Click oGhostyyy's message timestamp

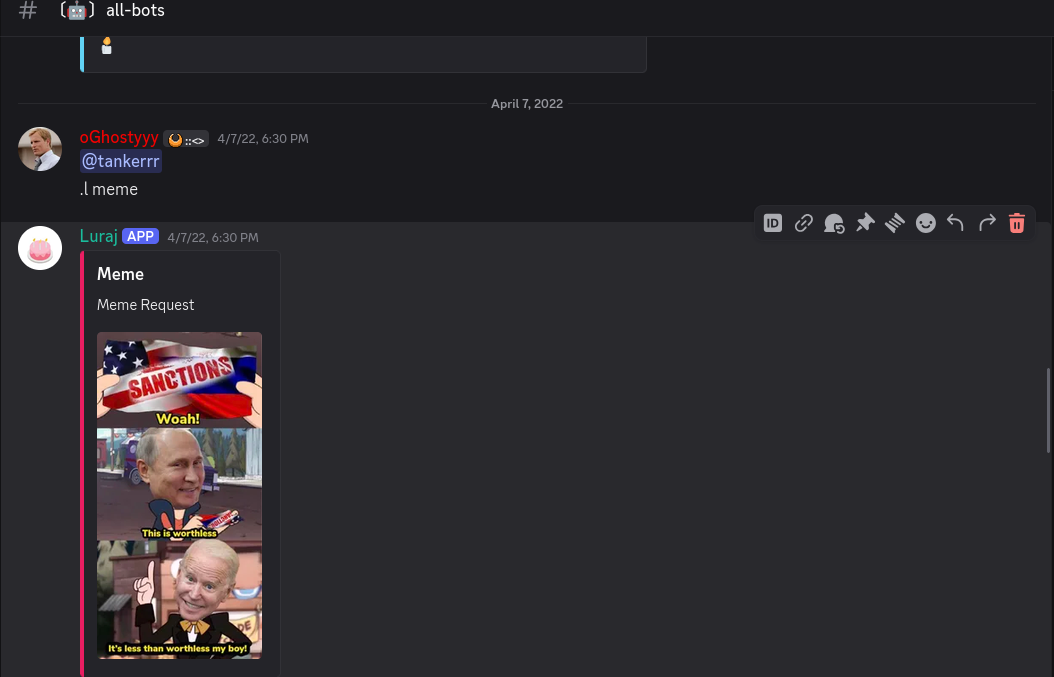[x=263, y=138]
